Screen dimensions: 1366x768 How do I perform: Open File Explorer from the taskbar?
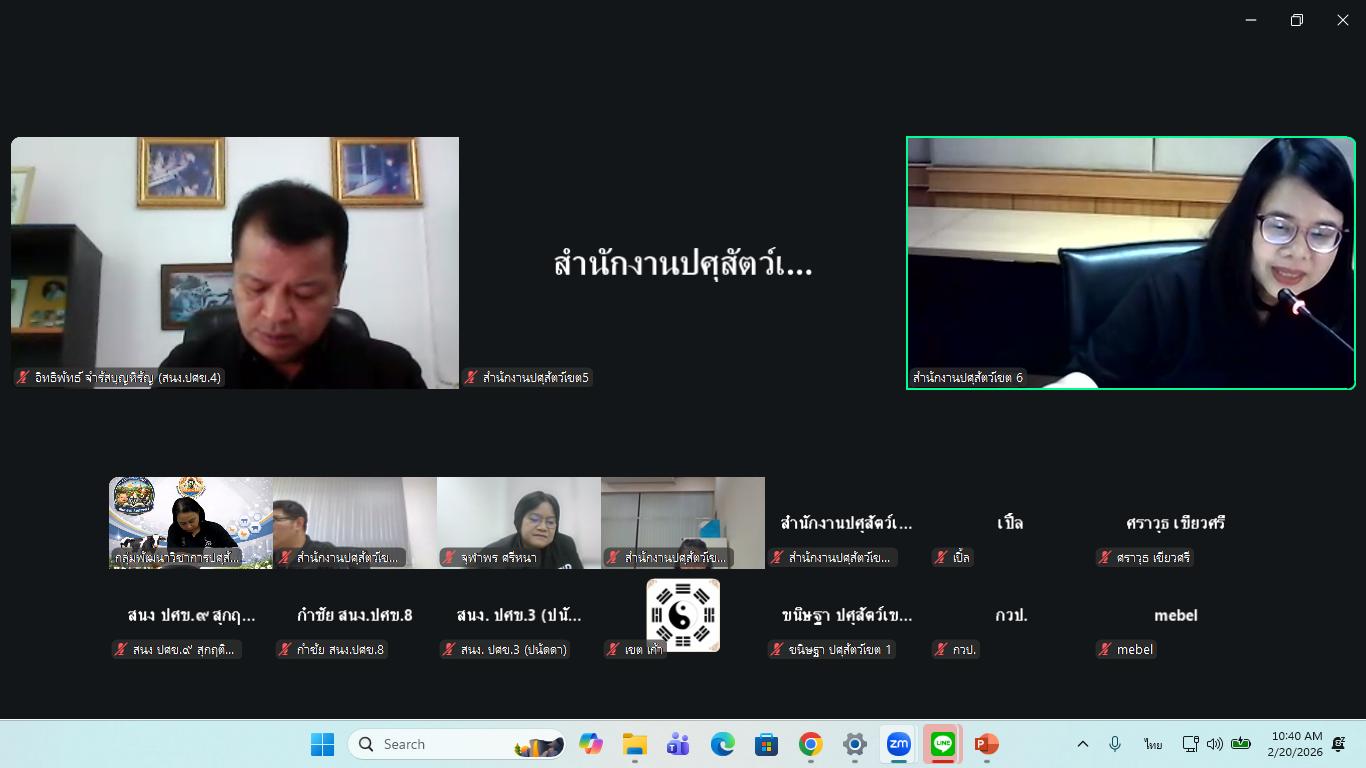pyautogui.click(x=634, y=744)
